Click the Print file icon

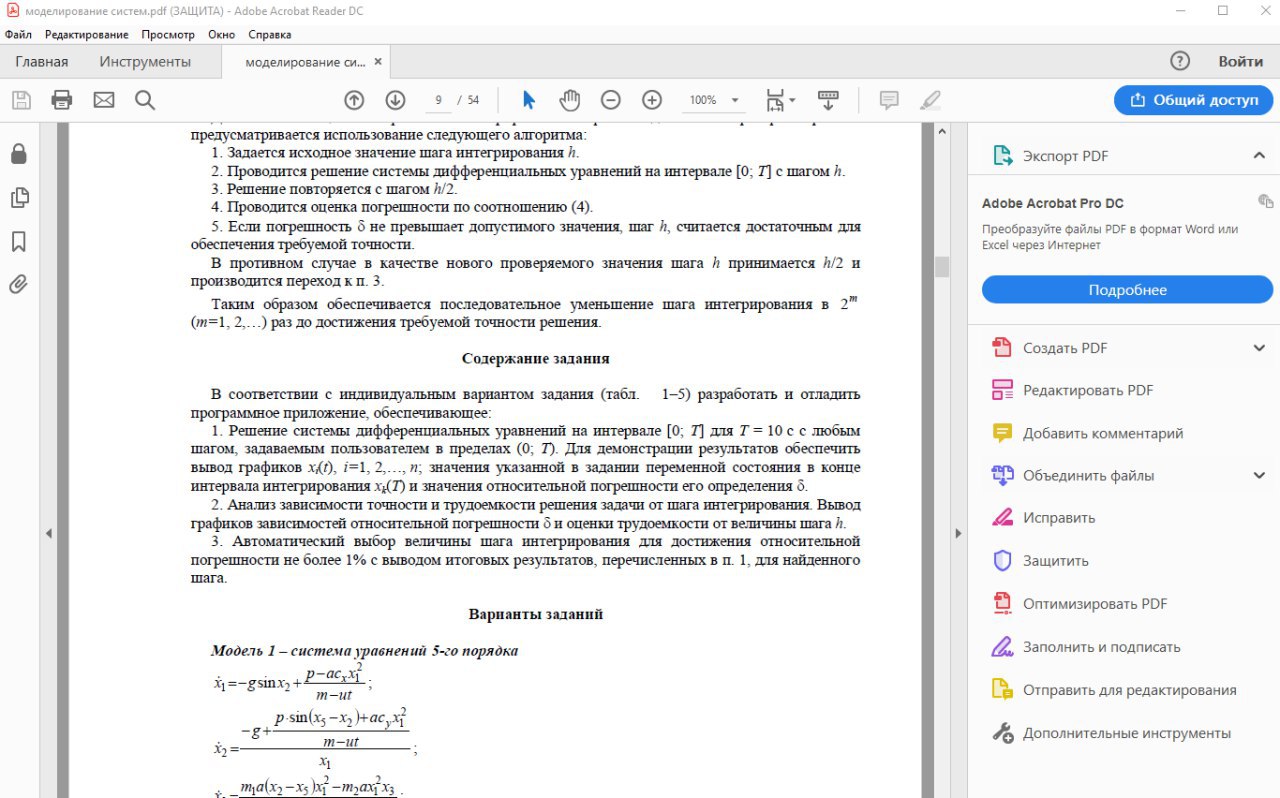click(62, 100)
